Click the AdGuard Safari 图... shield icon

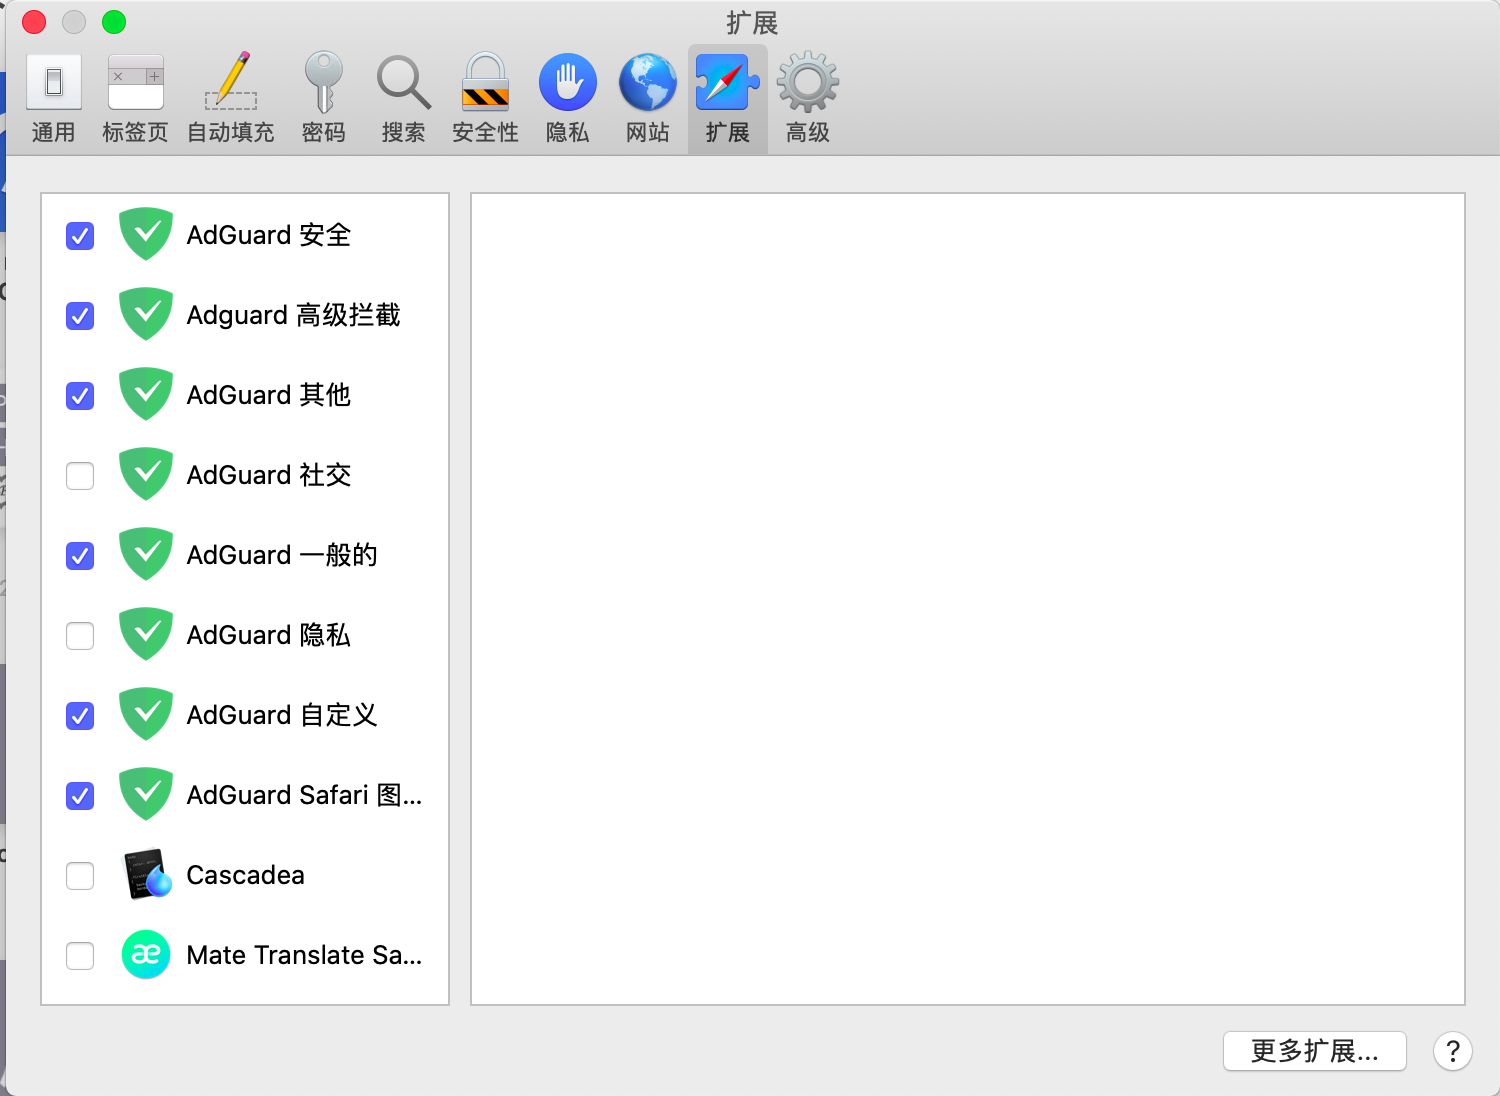coord(146,794)
